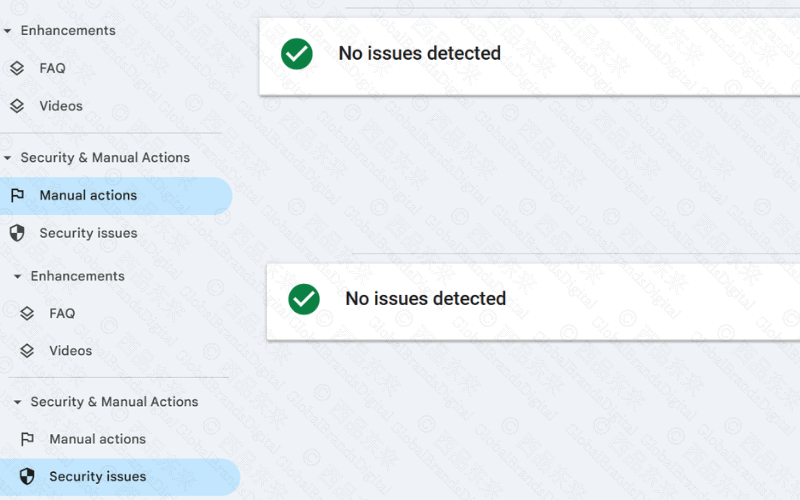Go to the upper Videos report label

click(61, 106)
